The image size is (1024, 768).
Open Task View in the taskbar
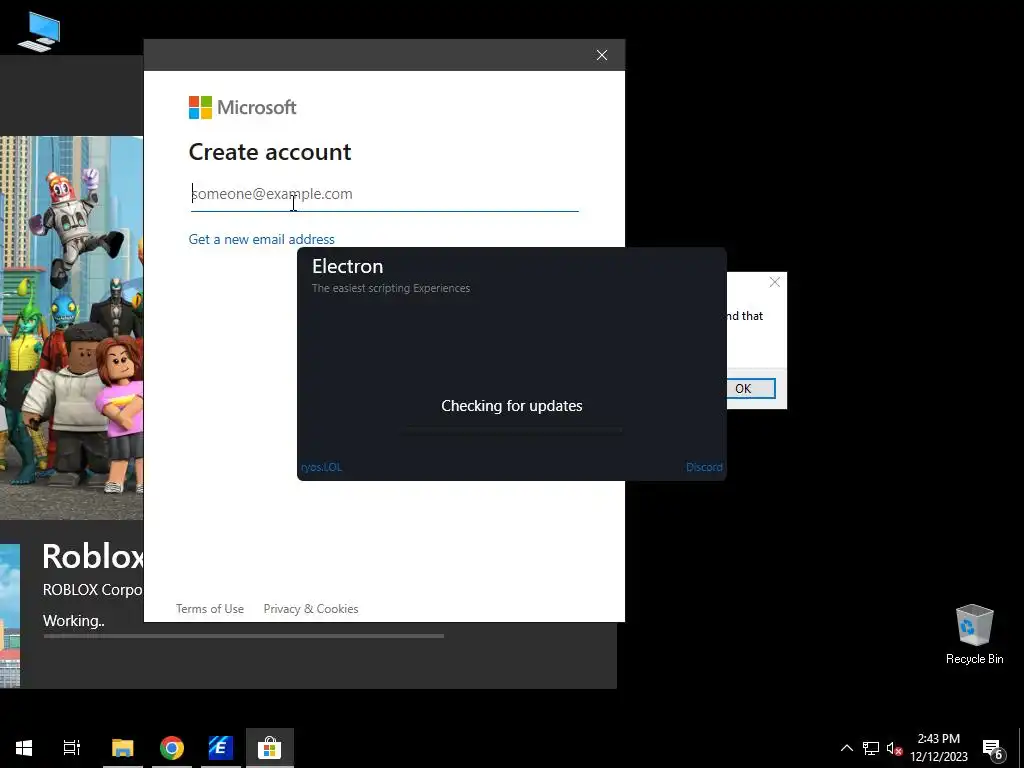click(72, 748)
